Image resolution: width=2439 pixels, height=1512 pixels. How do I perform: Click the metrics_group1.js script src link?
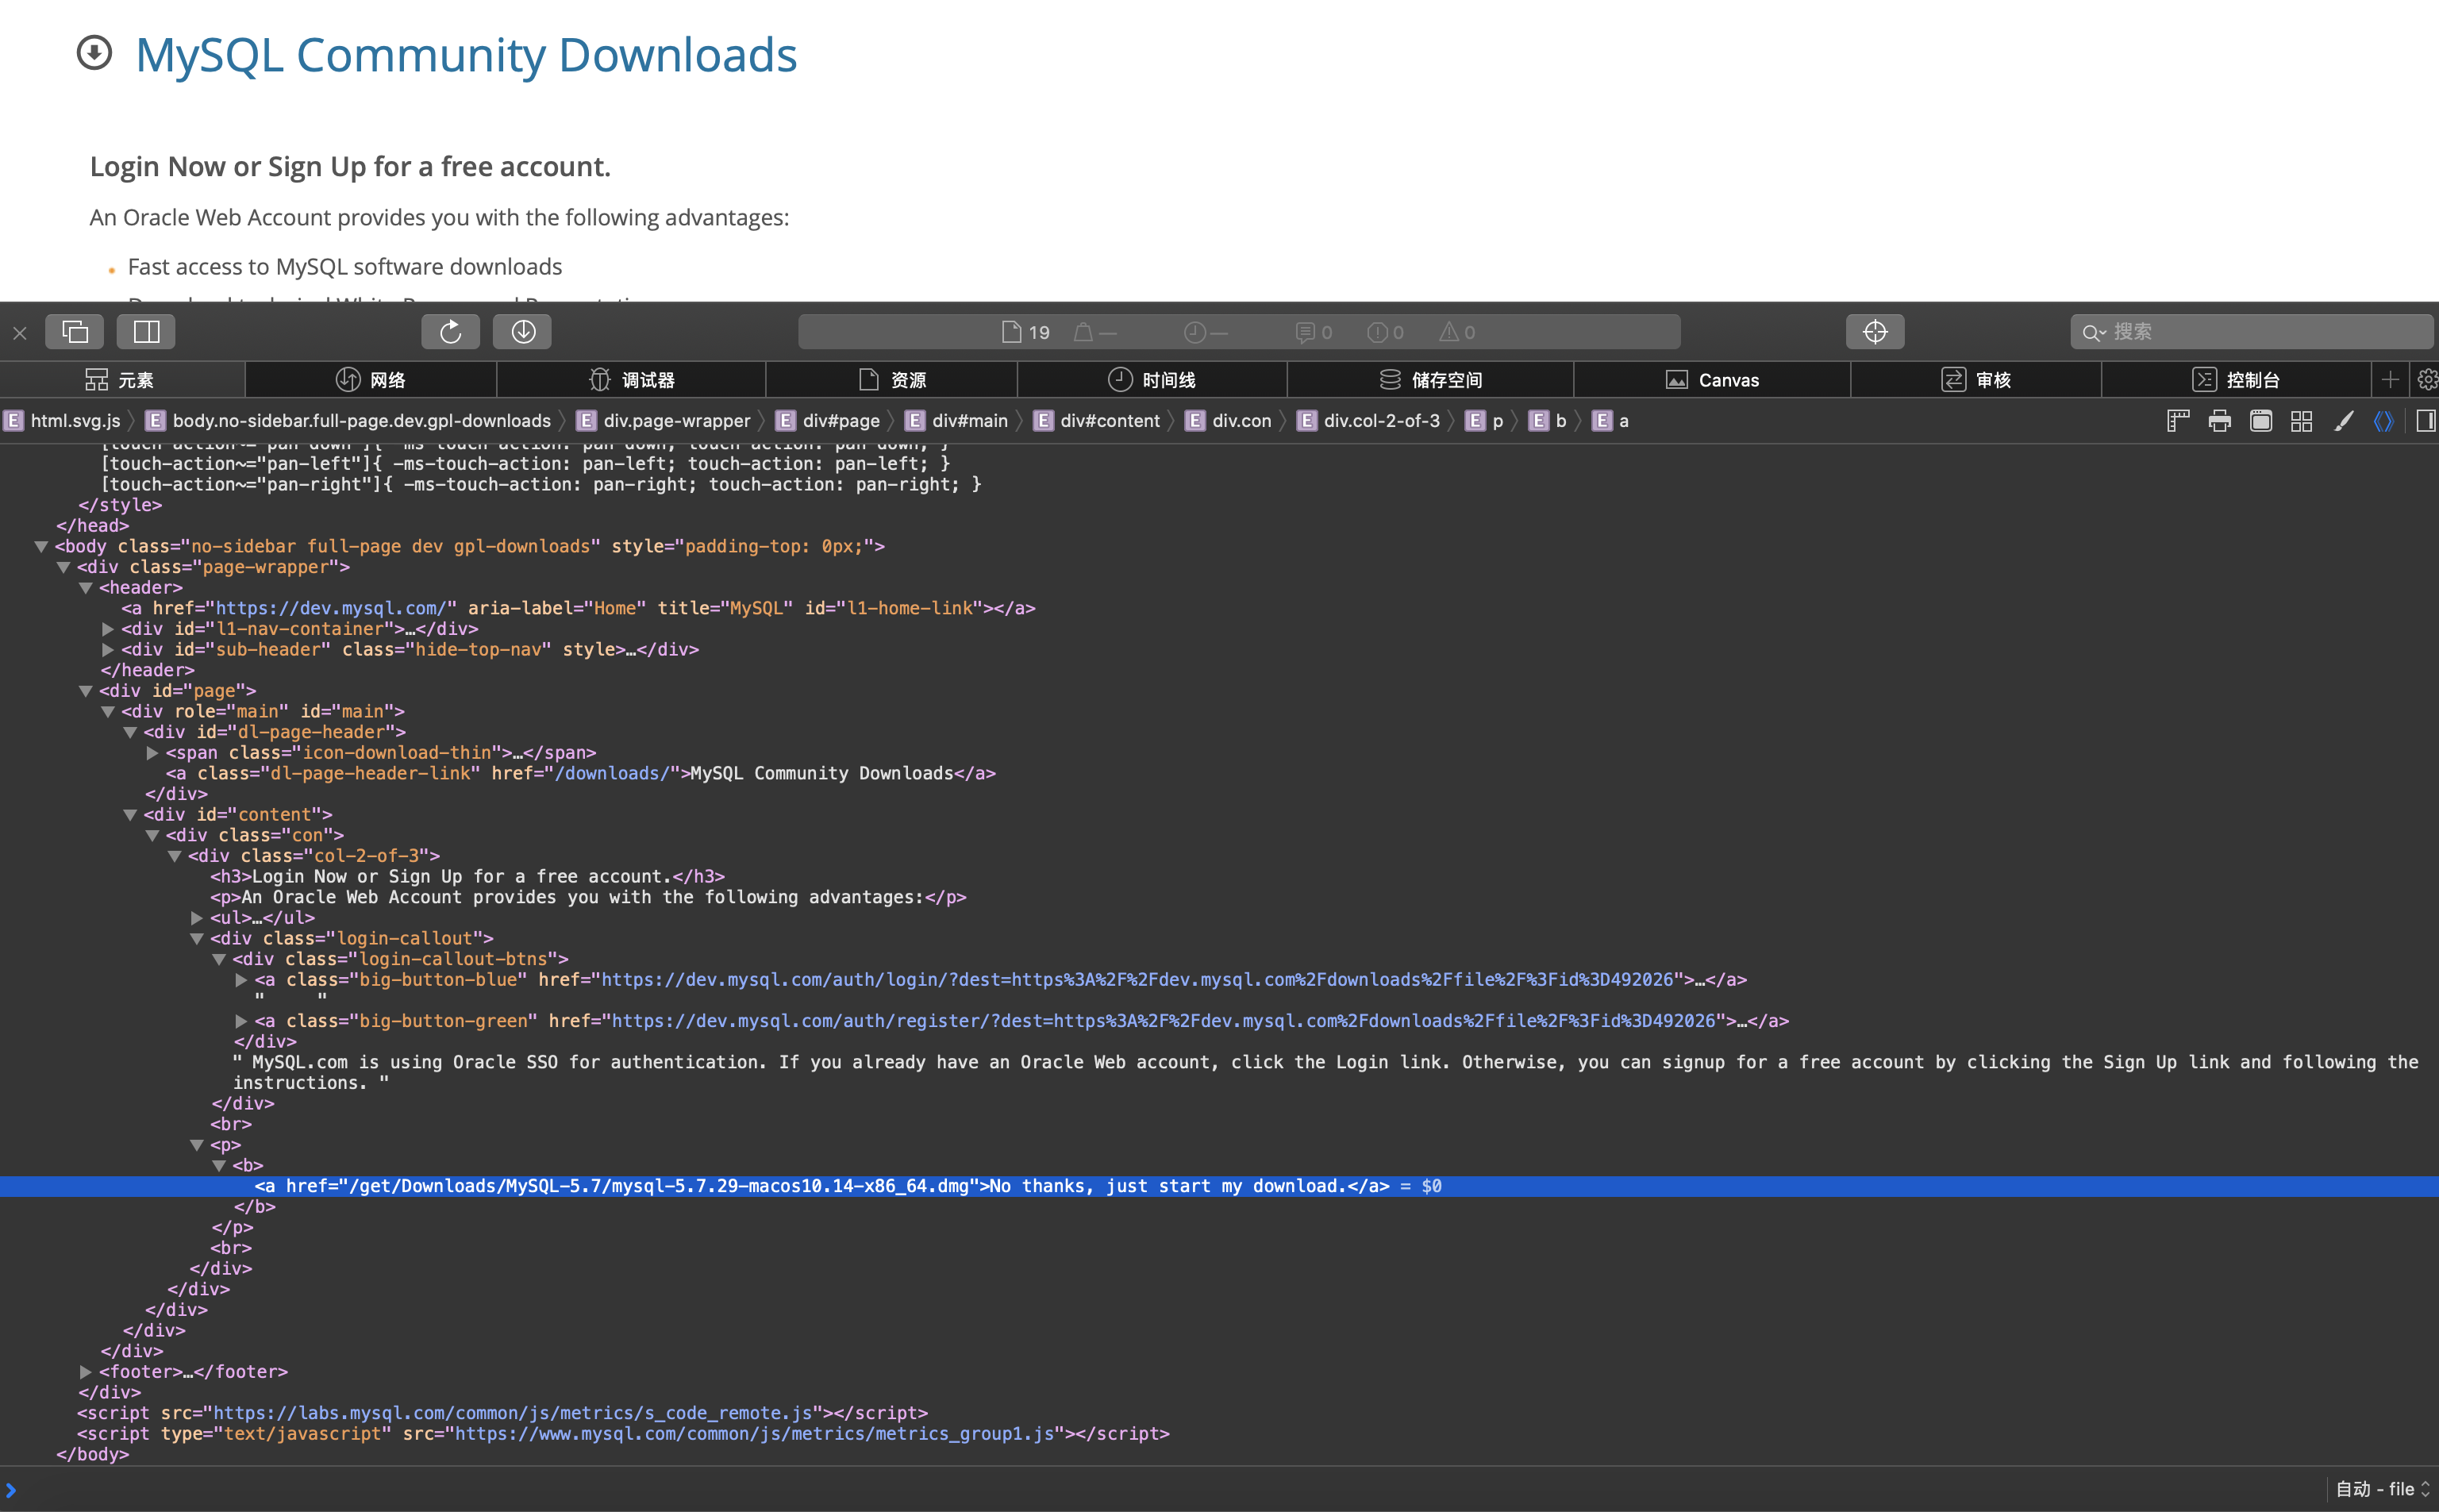click(754, 1434)
